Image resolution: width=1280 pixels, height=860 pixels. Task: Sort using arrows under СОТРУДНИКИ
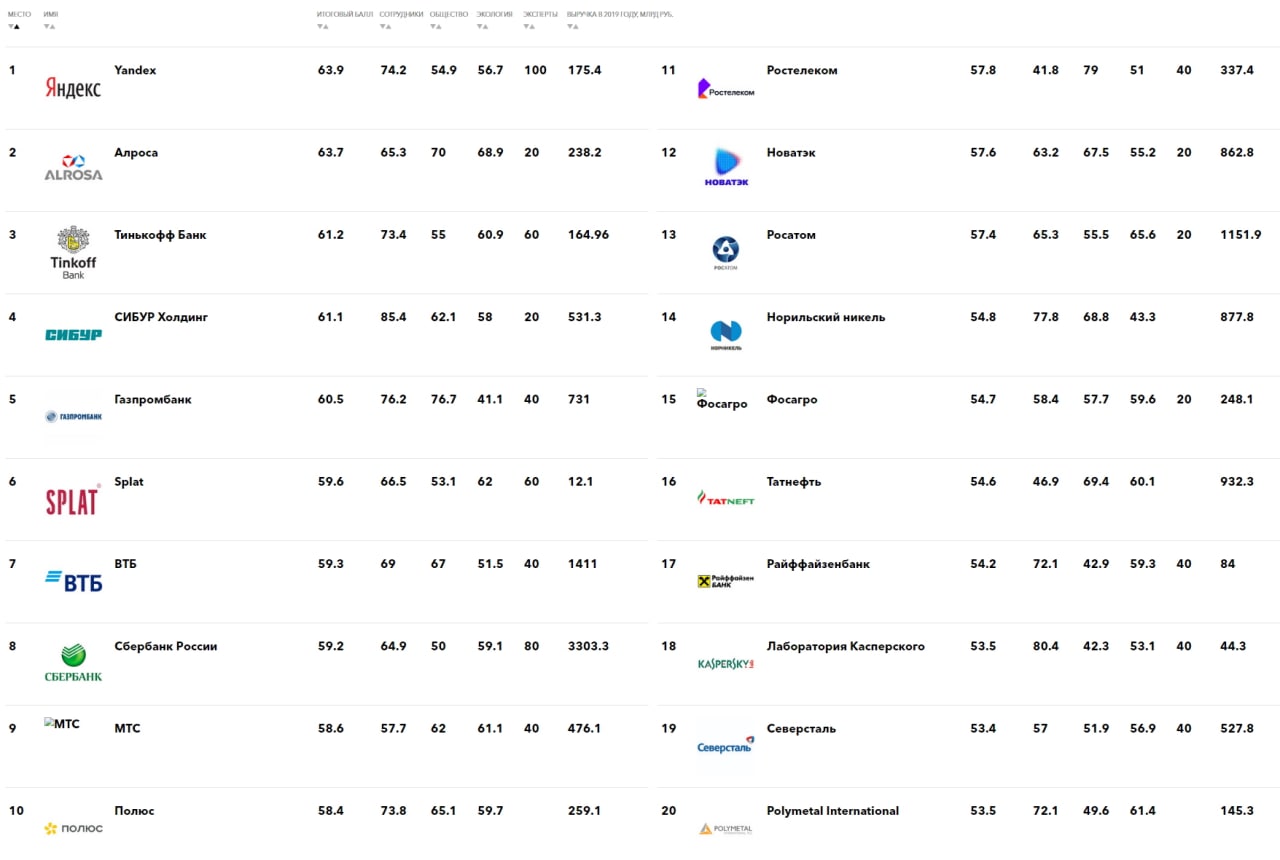[x=386, y=27]
